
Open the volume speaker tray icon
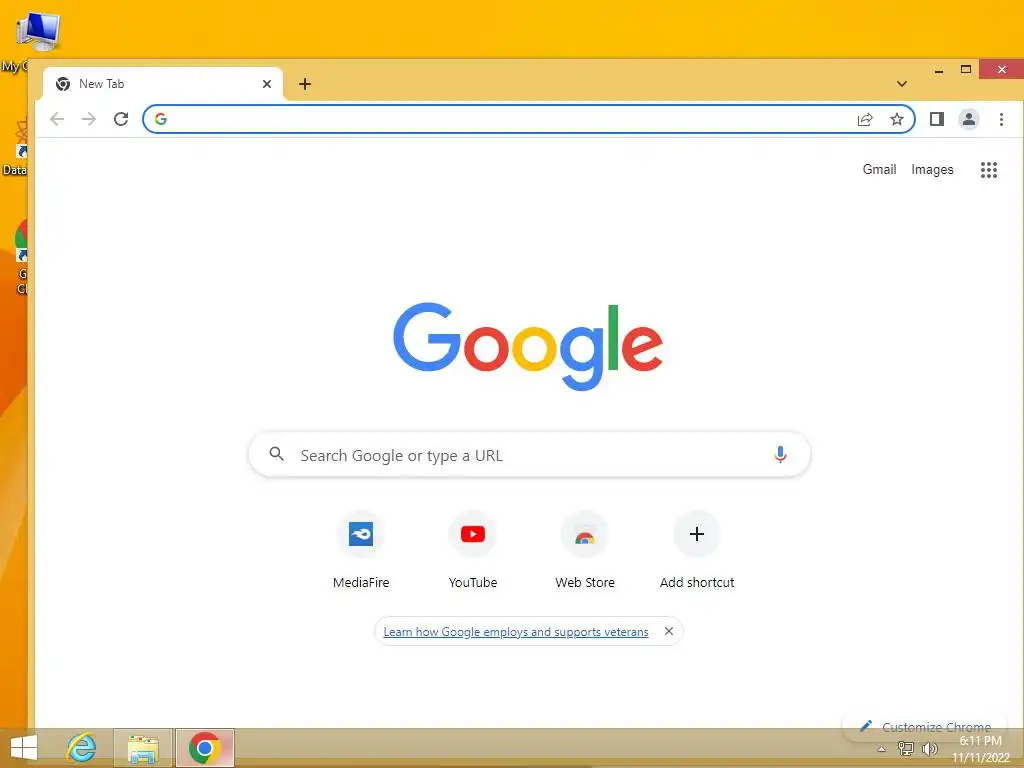(x=929, y=749)
